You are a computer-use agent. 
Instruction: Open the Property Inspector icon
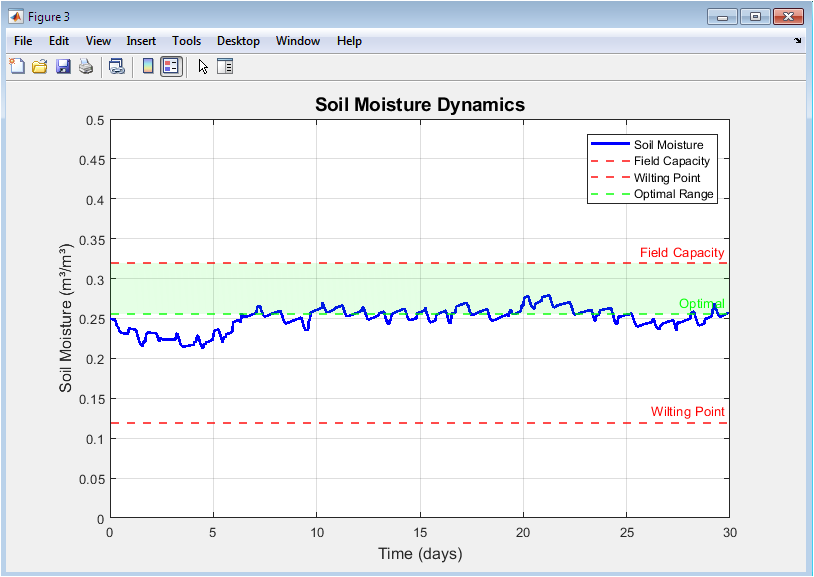225,67
